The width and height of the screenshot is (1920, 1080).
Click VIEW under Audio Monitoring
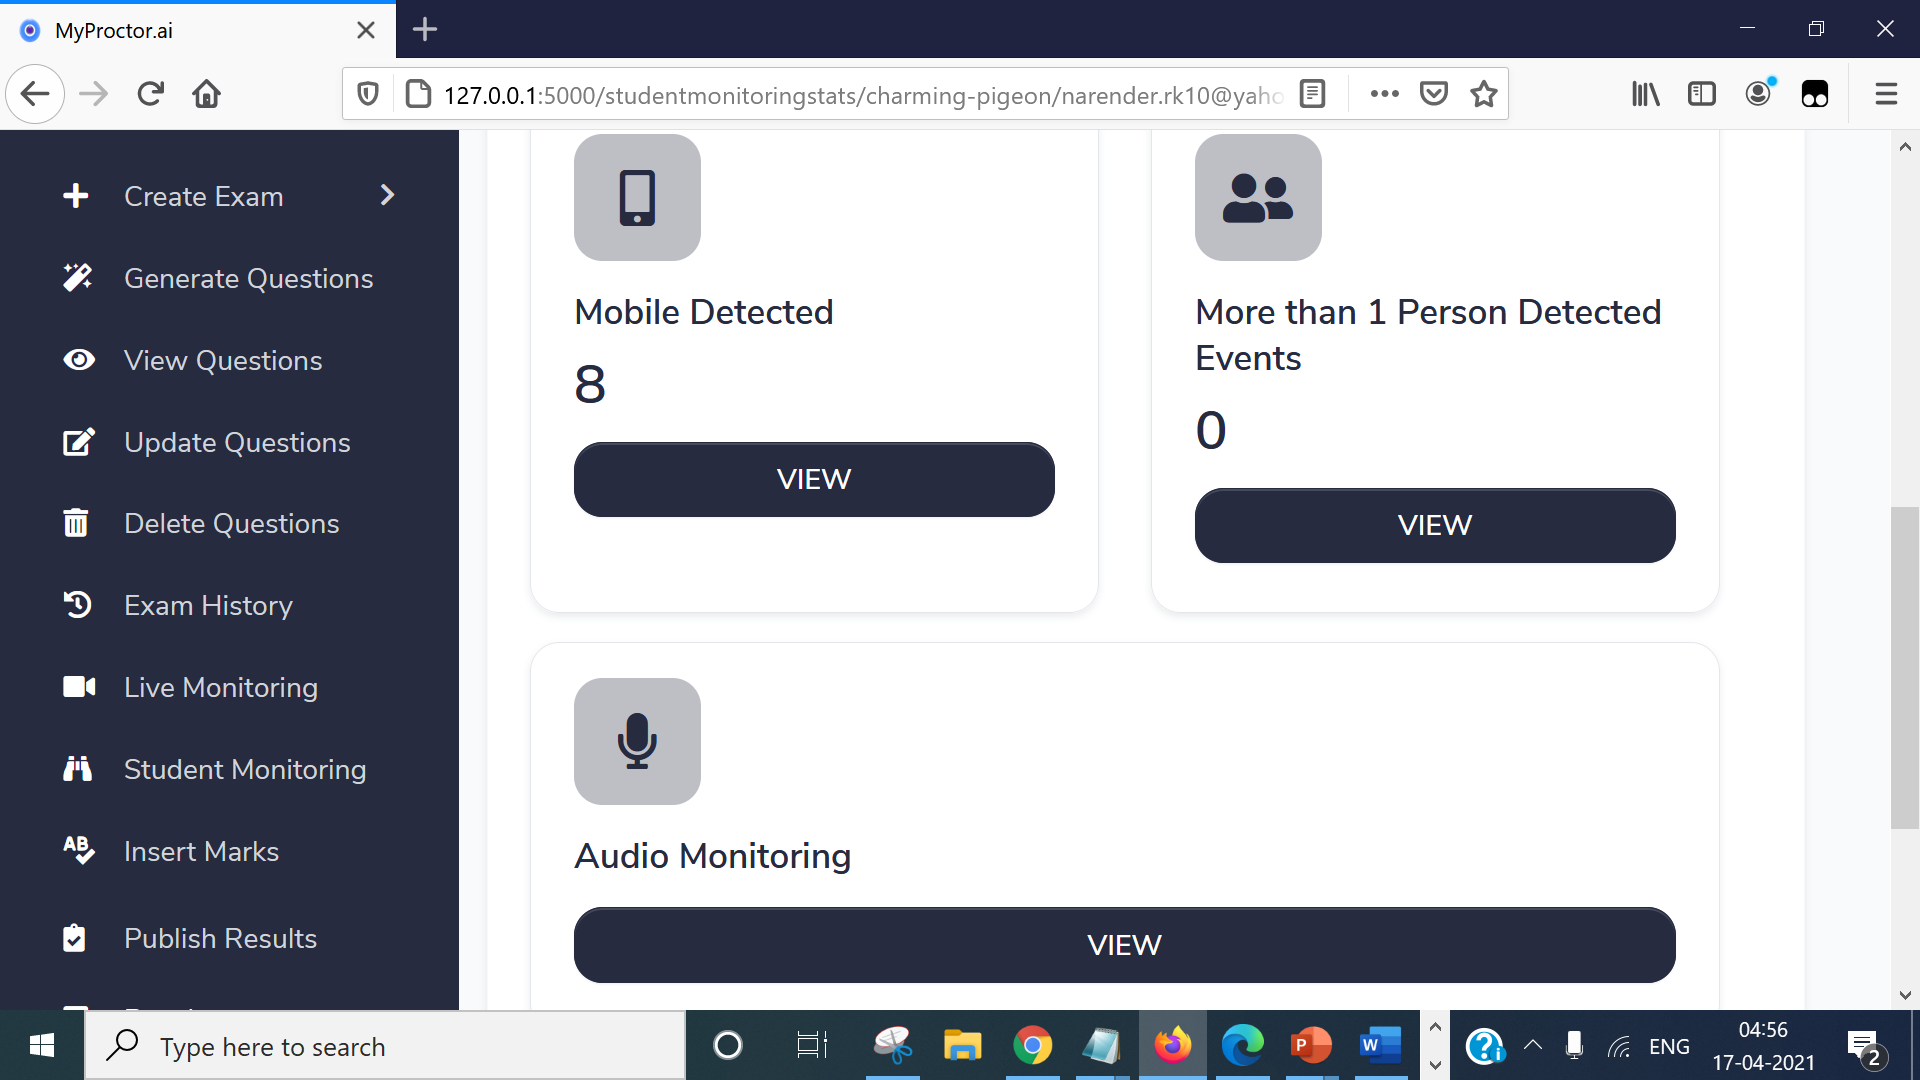point(1124,945)
